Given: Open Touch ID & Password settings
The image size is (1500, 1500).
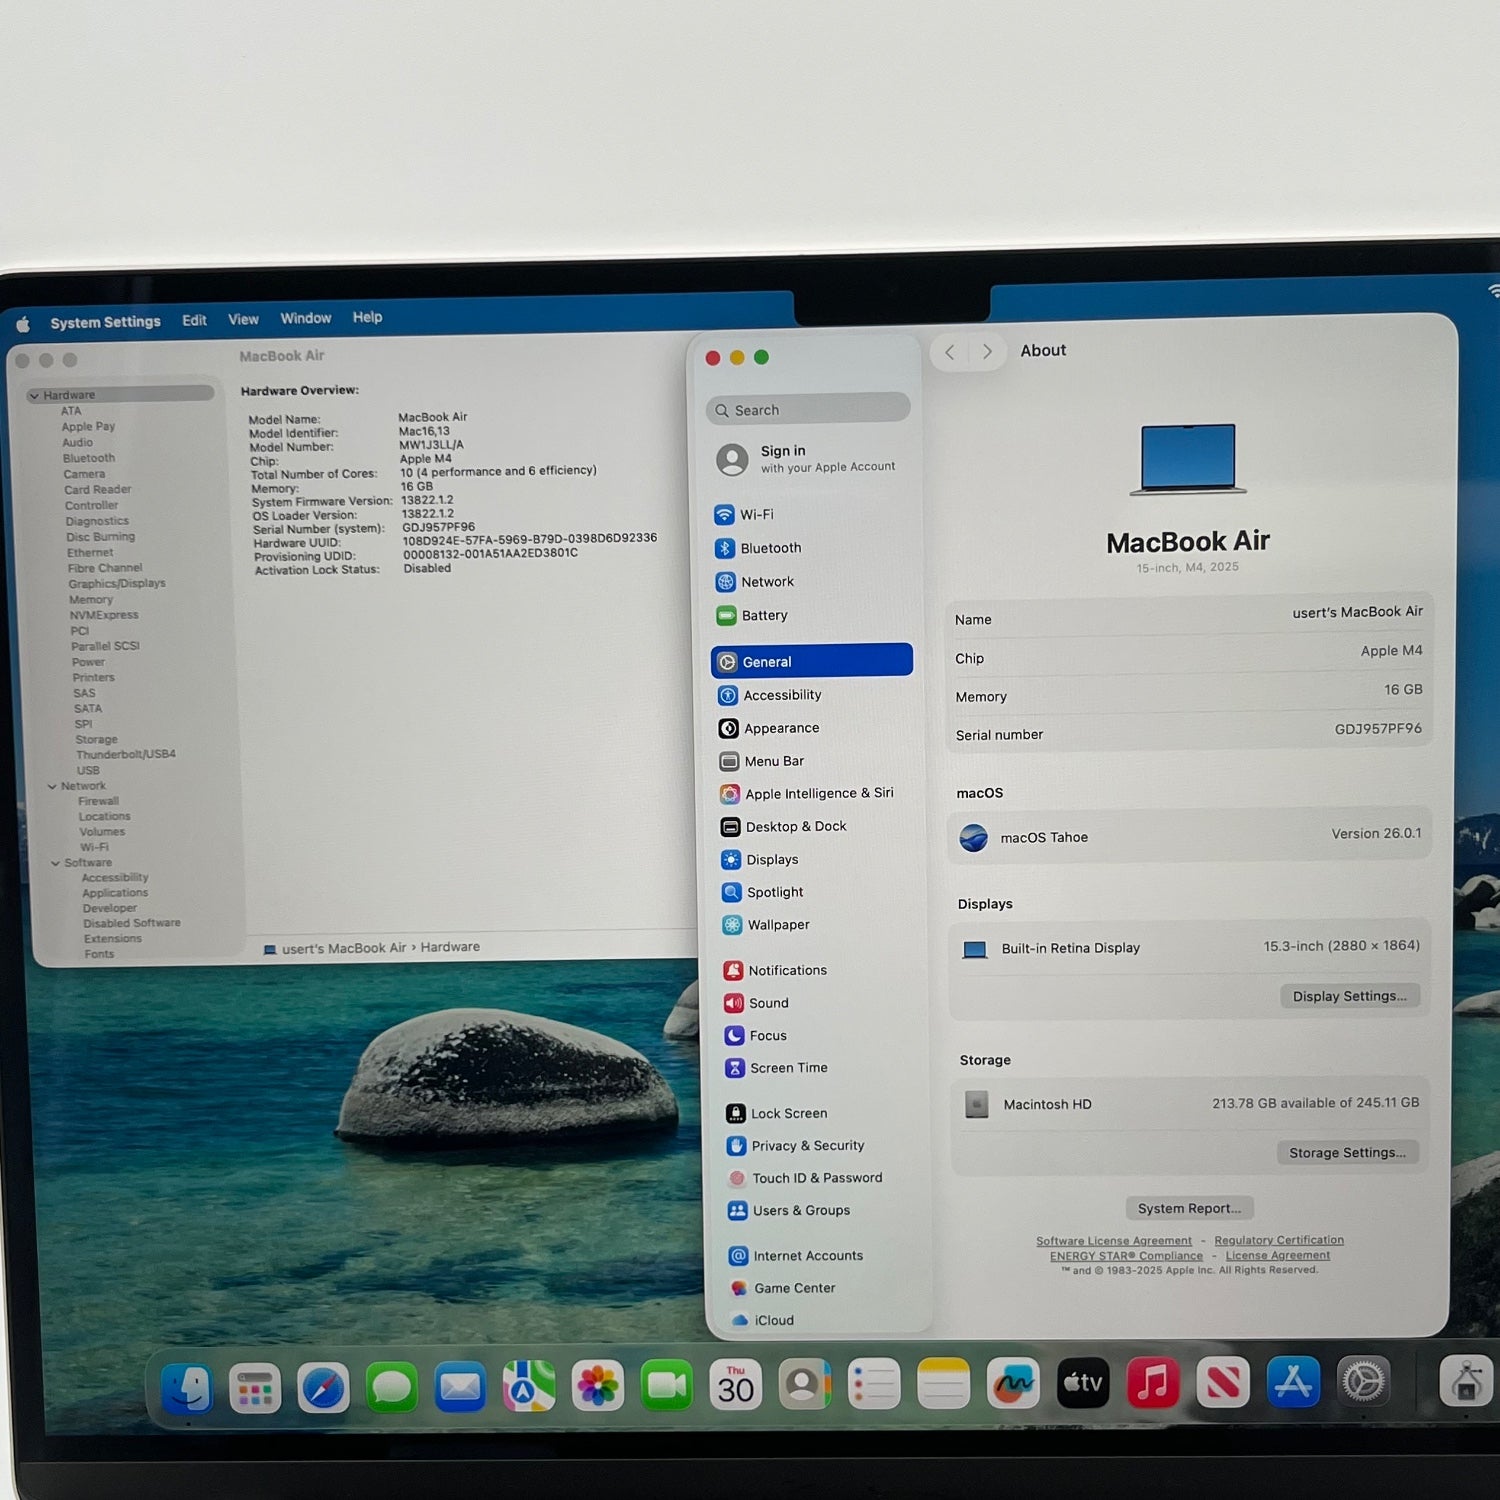Looking at the screenshot, I should pos(816,1178).
